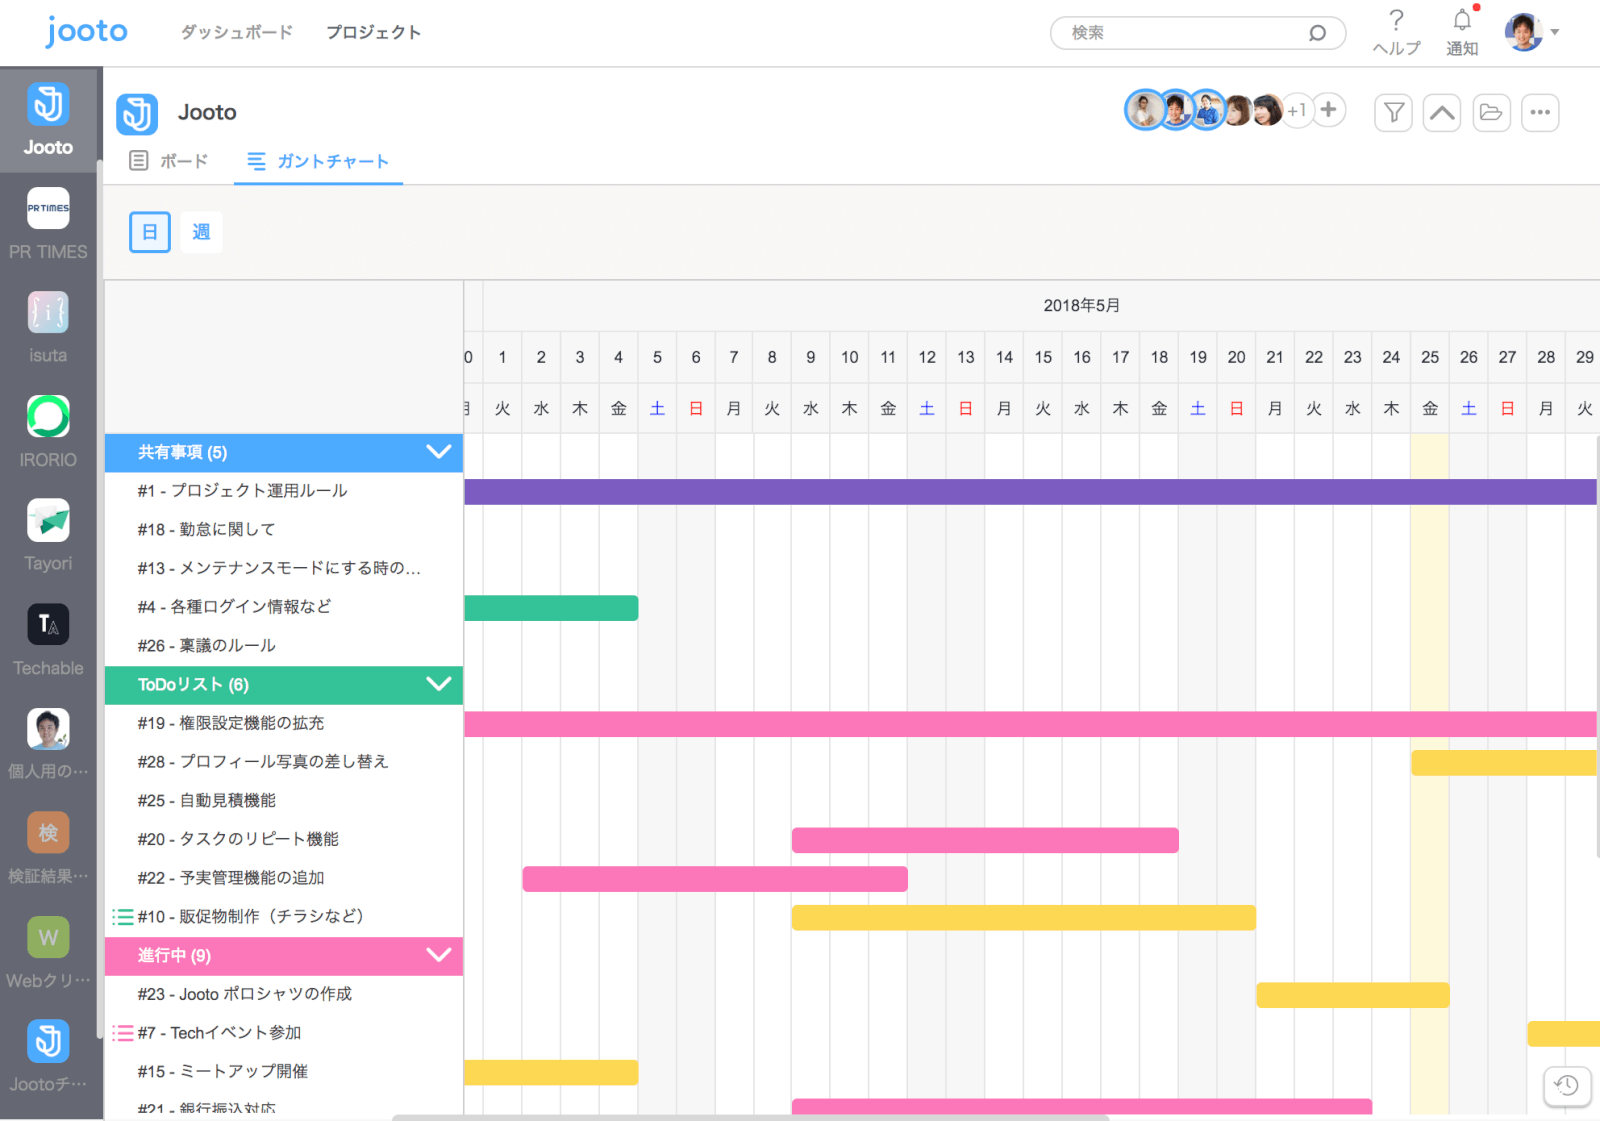Click the pink Gantt bar for #22
Viewport: 1600px width, 1121px height.
715,879
